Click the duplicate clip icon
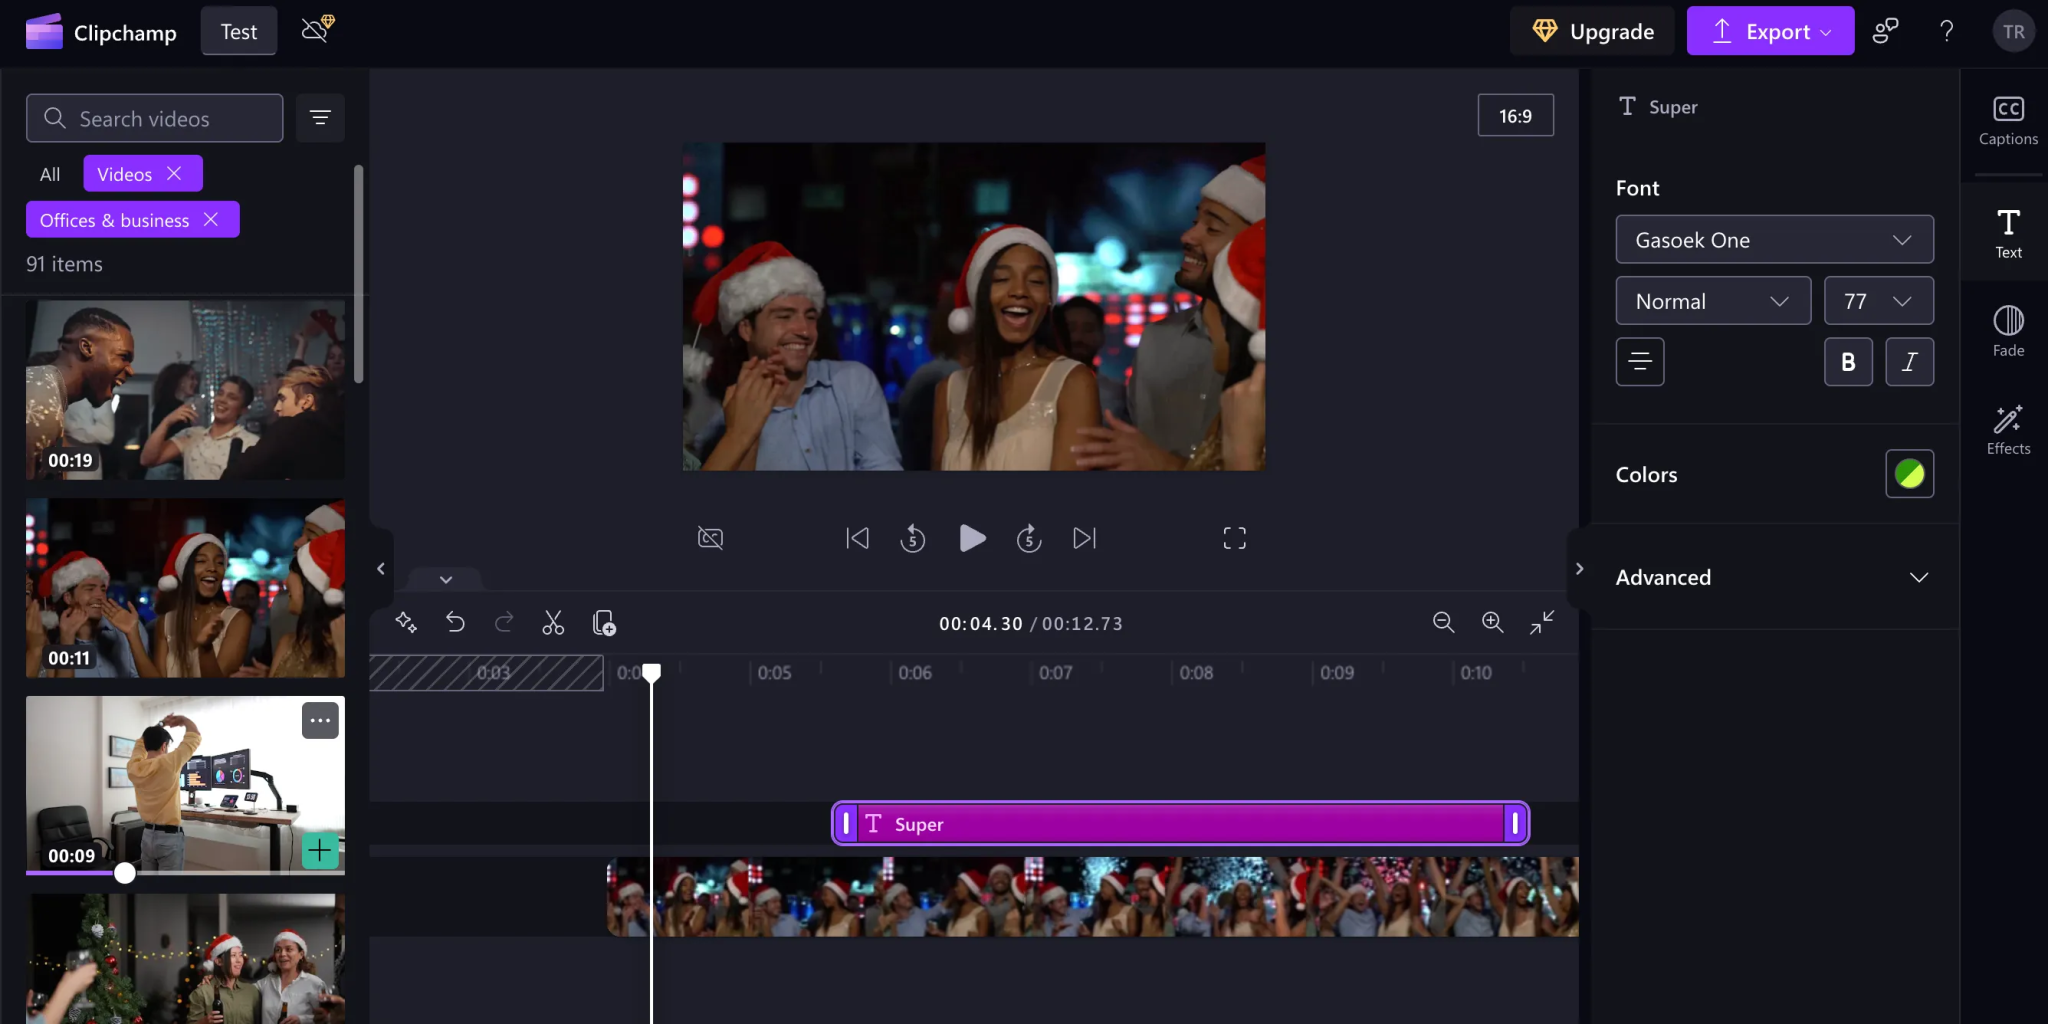This screenshot has width=2048, height=1024. (604, 622)
